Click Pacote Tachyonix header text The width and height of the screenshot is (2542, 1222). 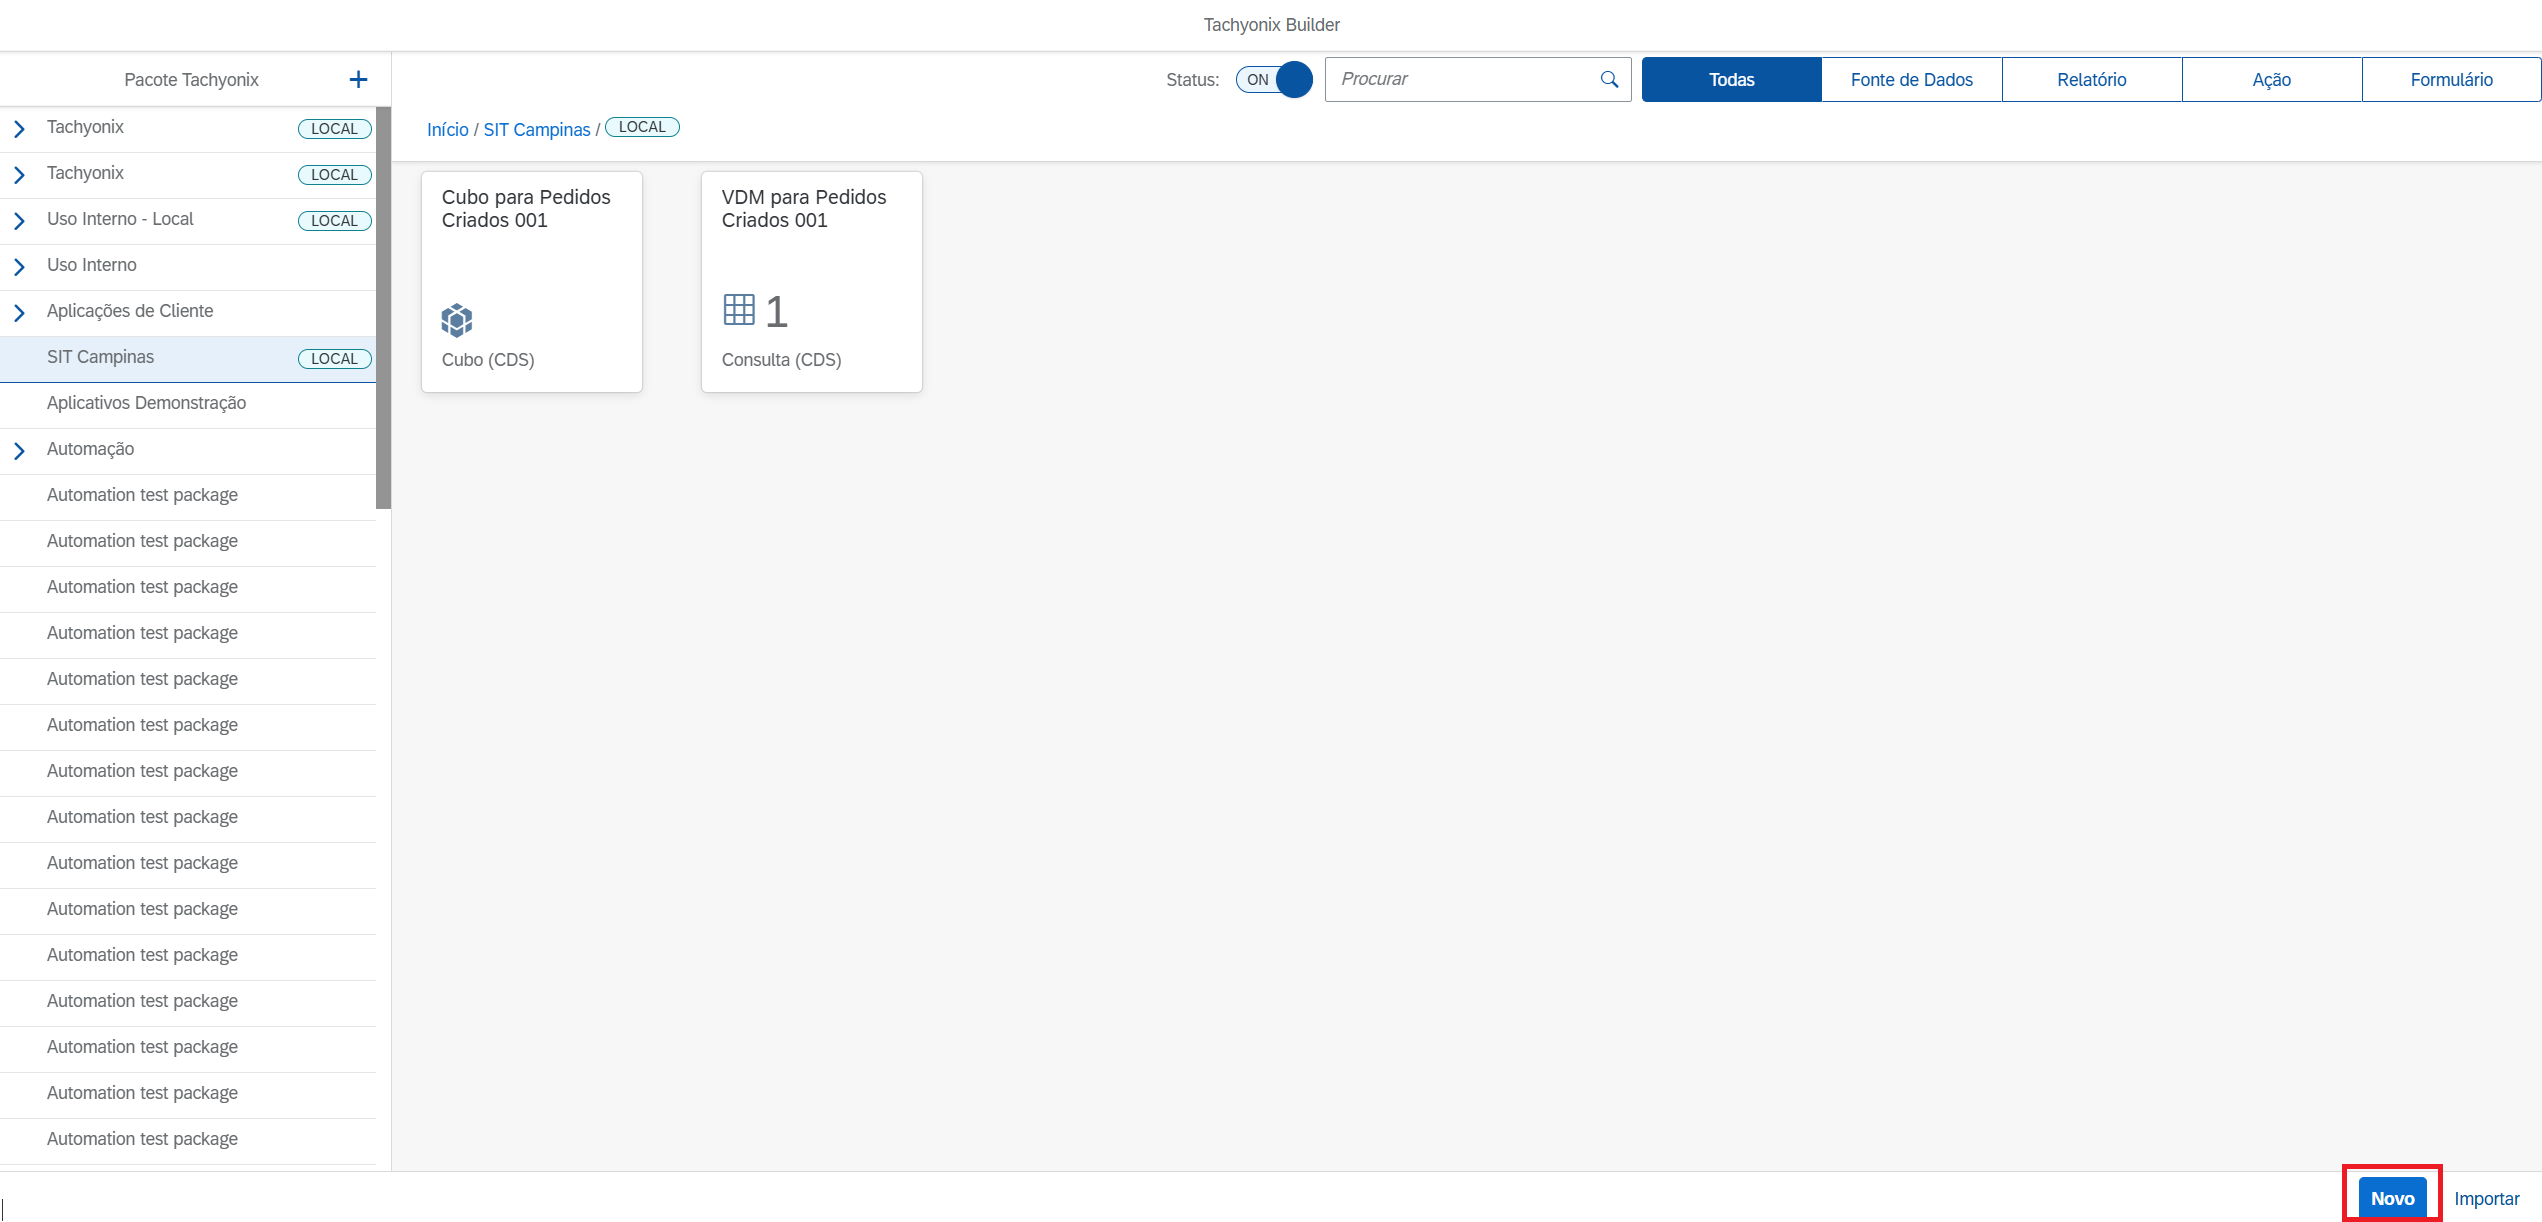click(191, 80)
